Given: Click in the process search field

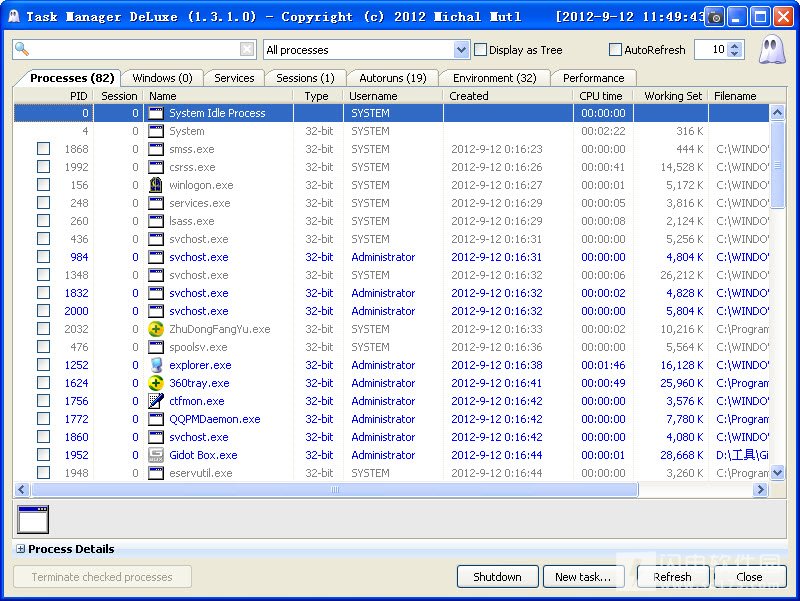Looking at the screenshot, I should [135, 49].
